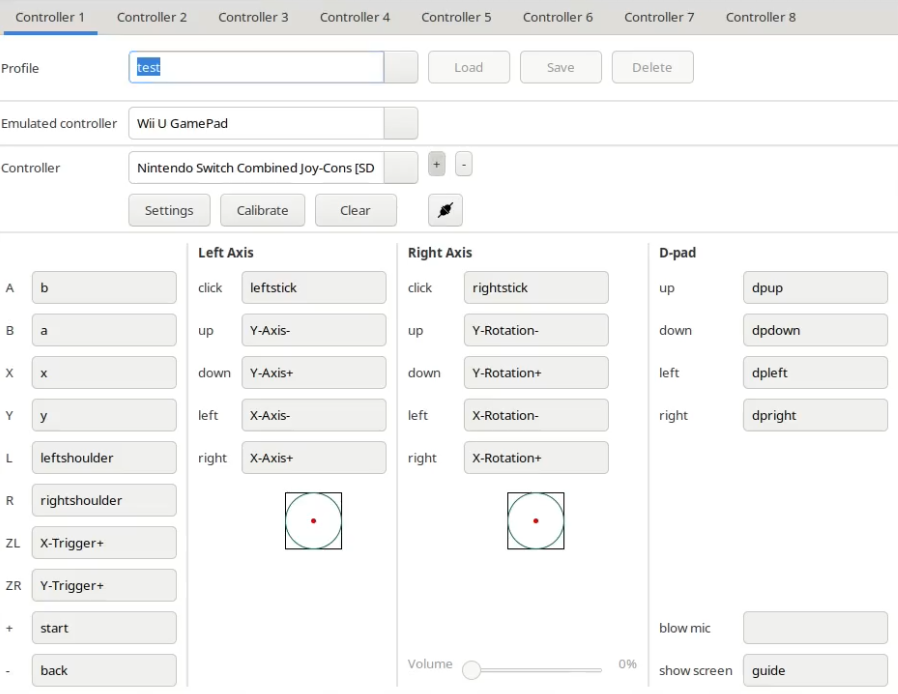The image size is (898, 694).
Task: Click the minus button to remove controller
Action: (463, 164)
